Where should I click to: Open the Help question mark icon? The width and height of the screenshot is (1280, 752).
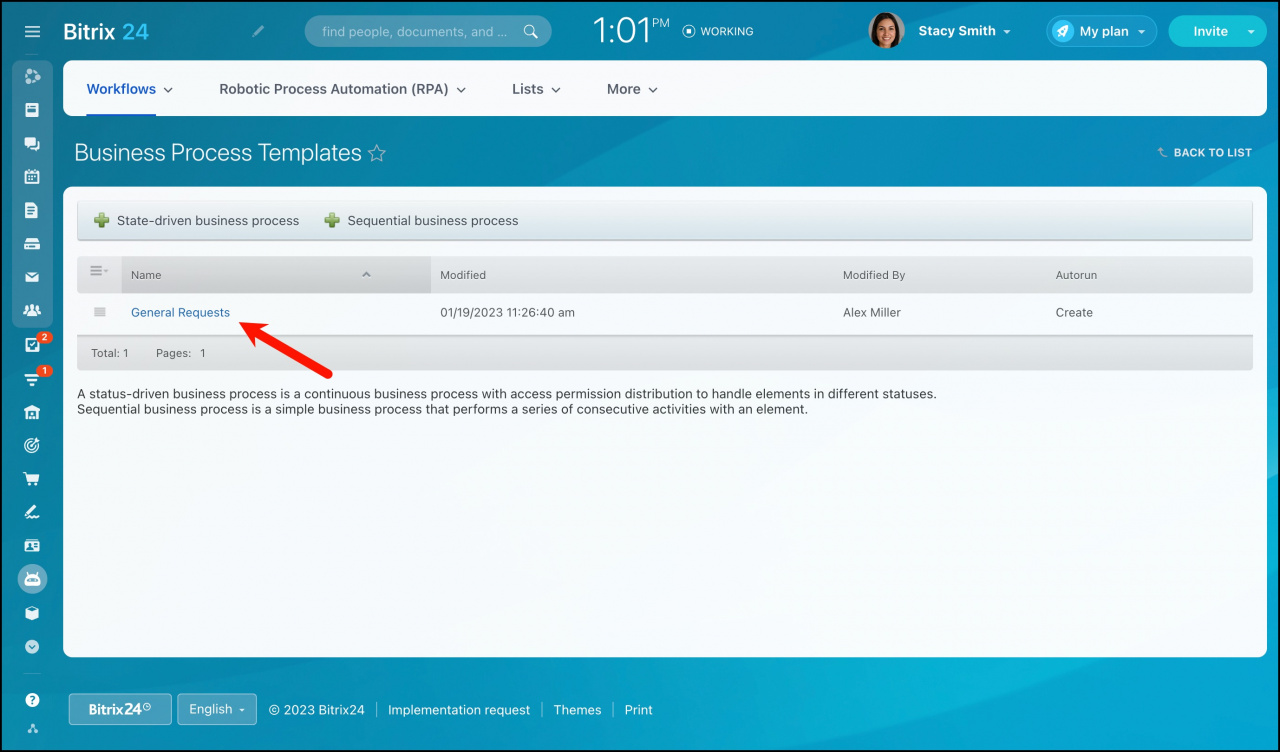[32, 700]
